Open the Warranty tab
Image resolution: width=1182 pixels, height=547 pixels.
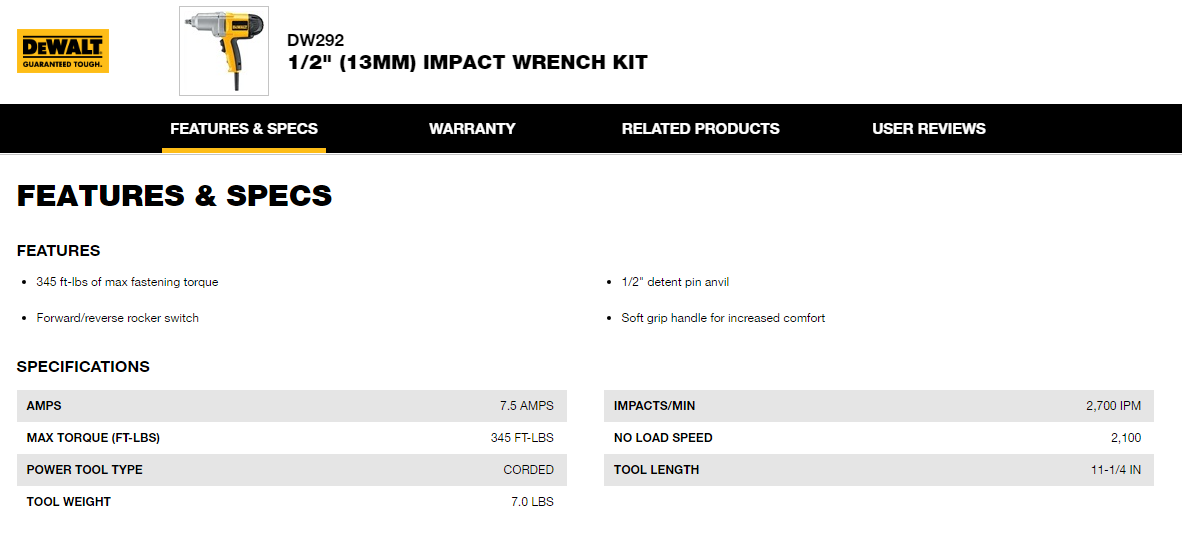point(472,129)
